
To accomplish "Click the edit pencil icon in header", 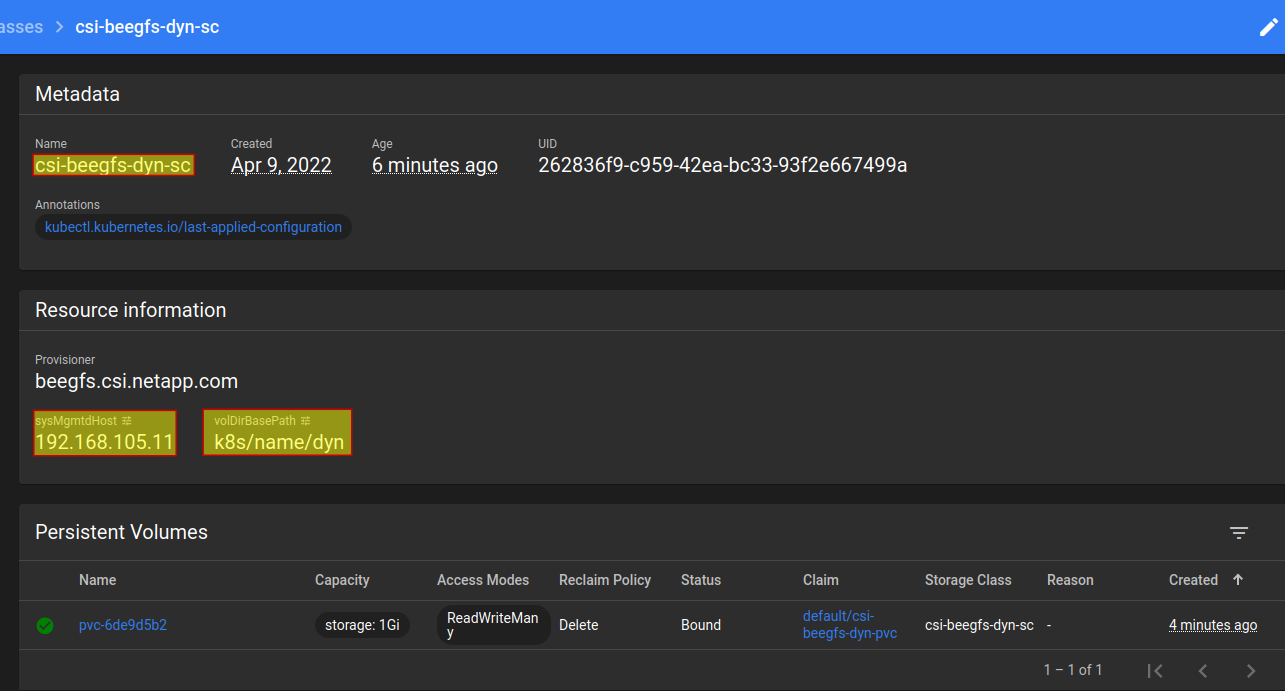I will pos(1268,27).
